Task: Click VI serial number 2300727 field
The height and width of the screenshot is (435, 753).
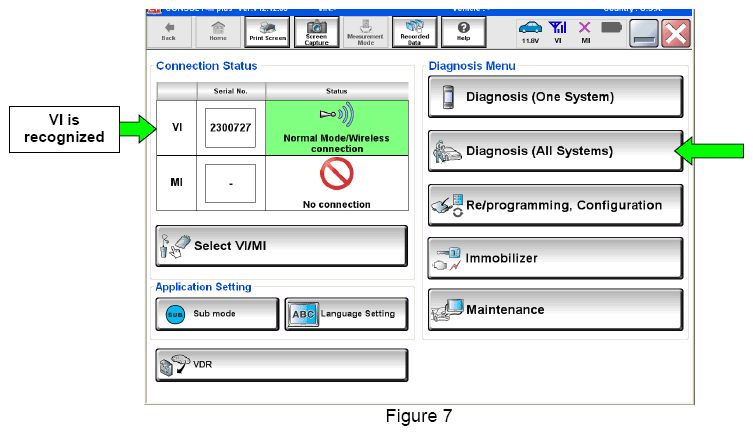Action: (231, 128)
